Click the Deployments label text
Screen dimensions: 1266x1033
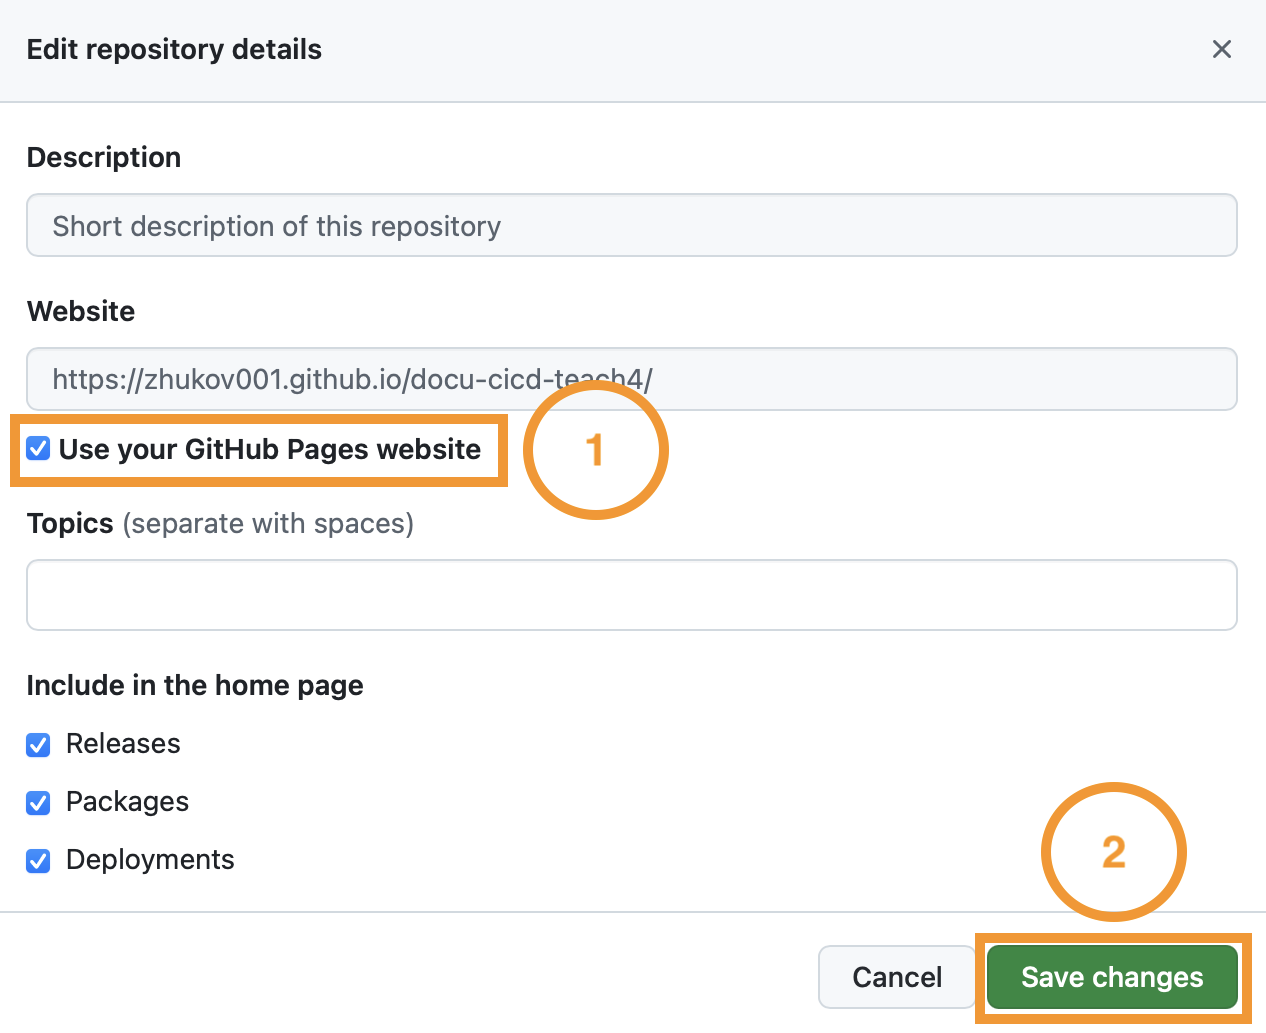pos(150,860)
